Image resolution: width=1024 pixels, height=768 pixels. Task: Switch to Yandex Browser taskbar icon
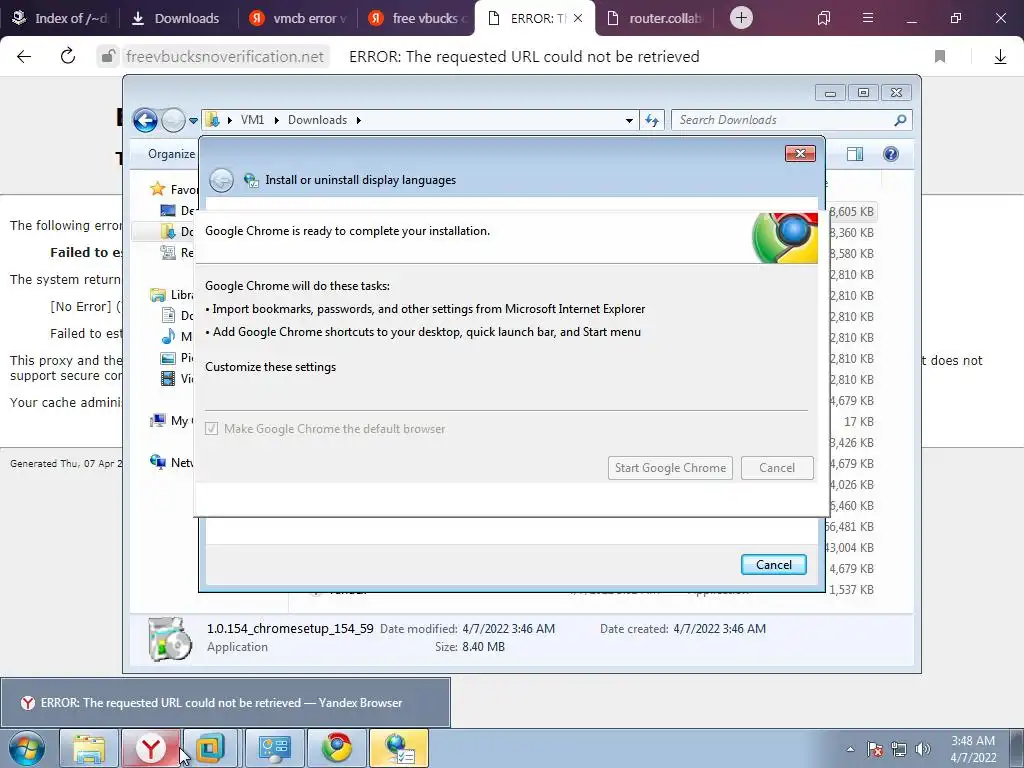151,748
